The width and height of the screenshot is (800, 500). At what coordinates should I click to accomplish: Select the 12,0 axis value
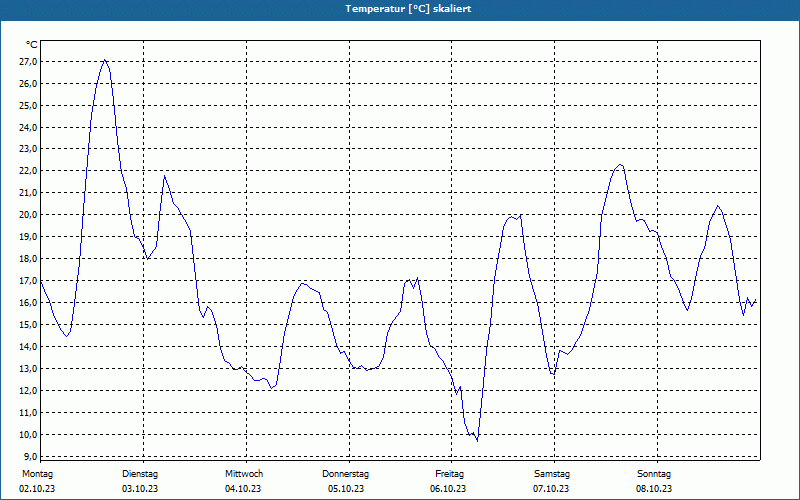pos(28,391)
